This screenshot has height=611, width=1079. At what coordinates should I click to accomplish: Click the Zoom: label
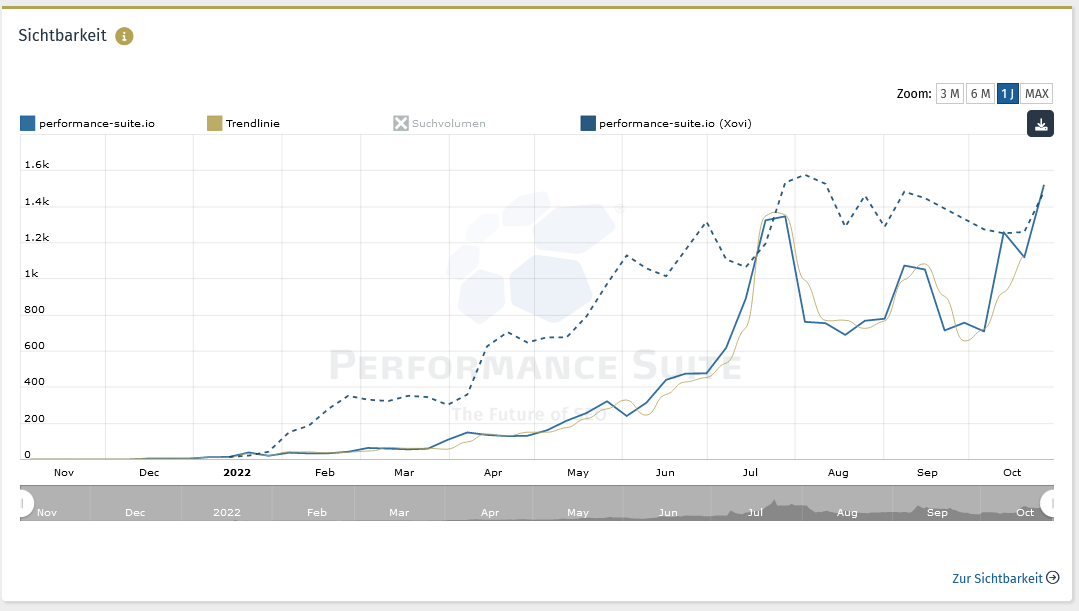(914, 94)
